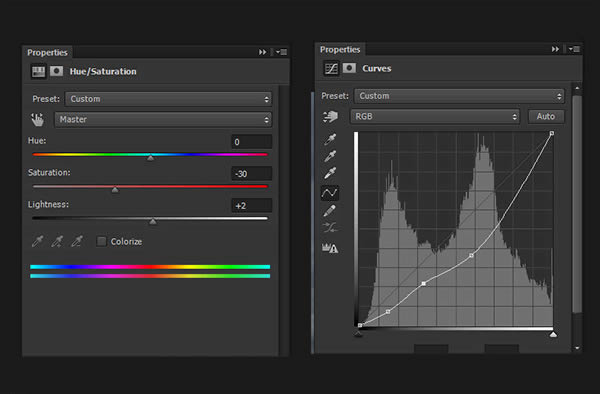Screen dimensions: 600x394
Task: Open the Curves panel flyout menu
Action: click(574, 49)
